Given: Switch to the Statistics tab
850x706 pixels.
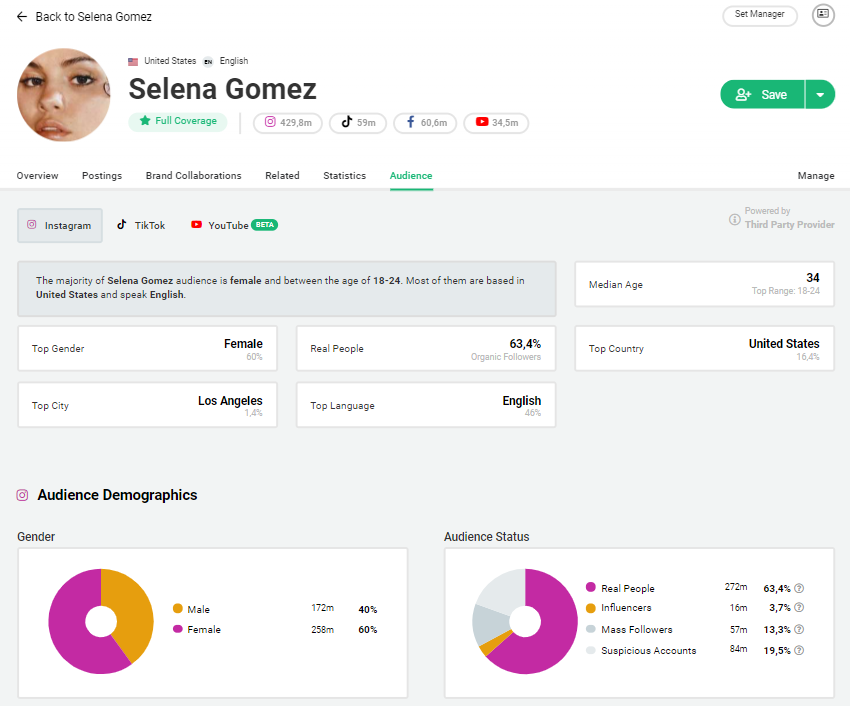Looking at the screenshot, I should 344,175.
